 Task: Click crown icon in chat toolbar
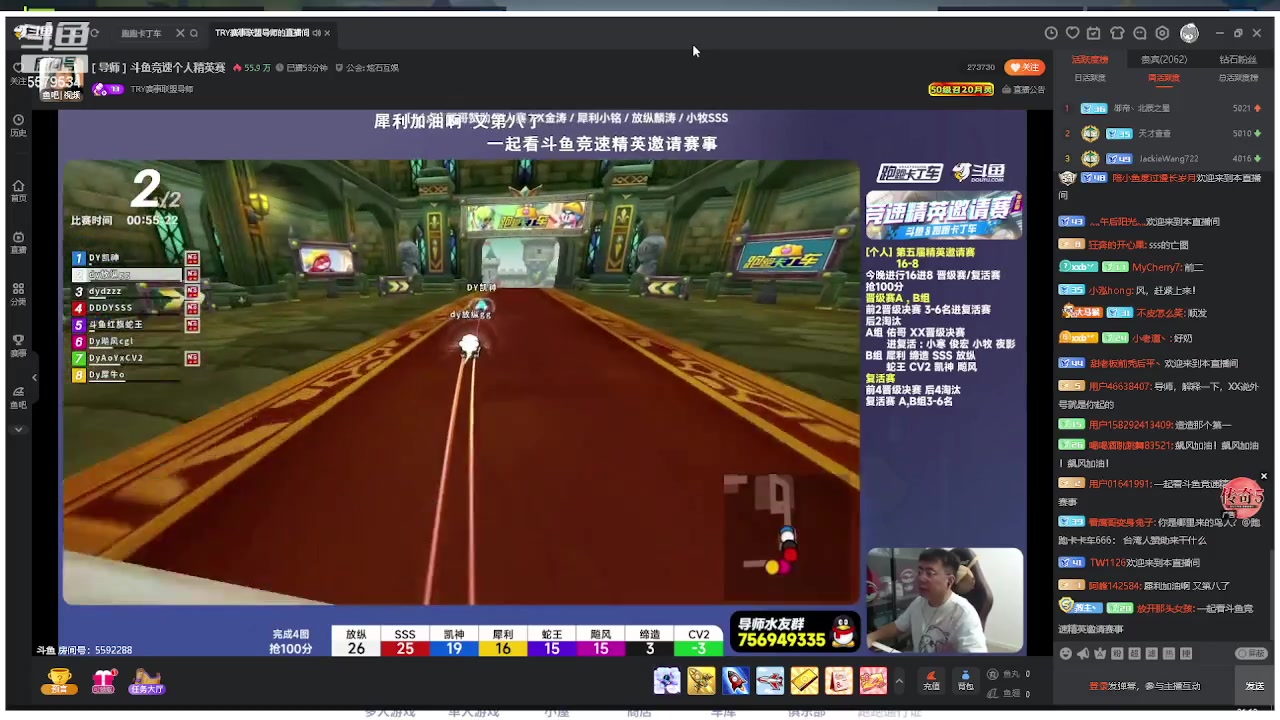click(x=1100, y=654)
